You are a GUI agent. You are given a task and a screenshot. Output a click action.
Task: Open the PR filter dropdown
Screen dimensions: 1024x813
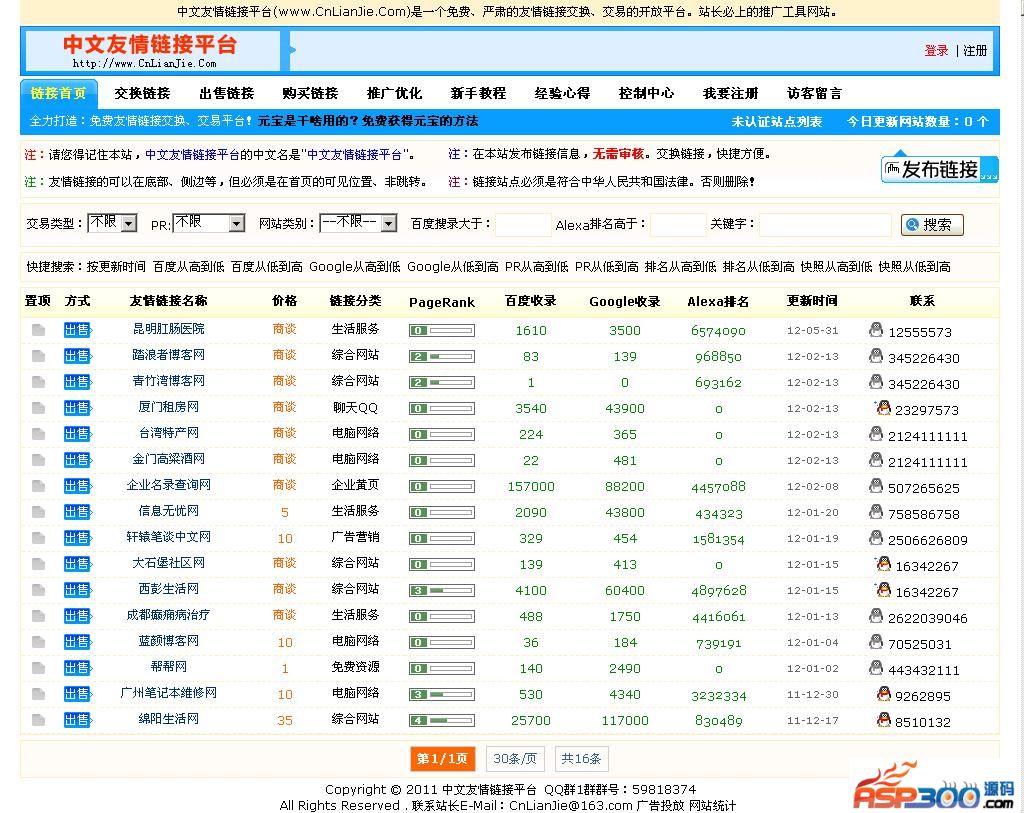tap(209, 223)
